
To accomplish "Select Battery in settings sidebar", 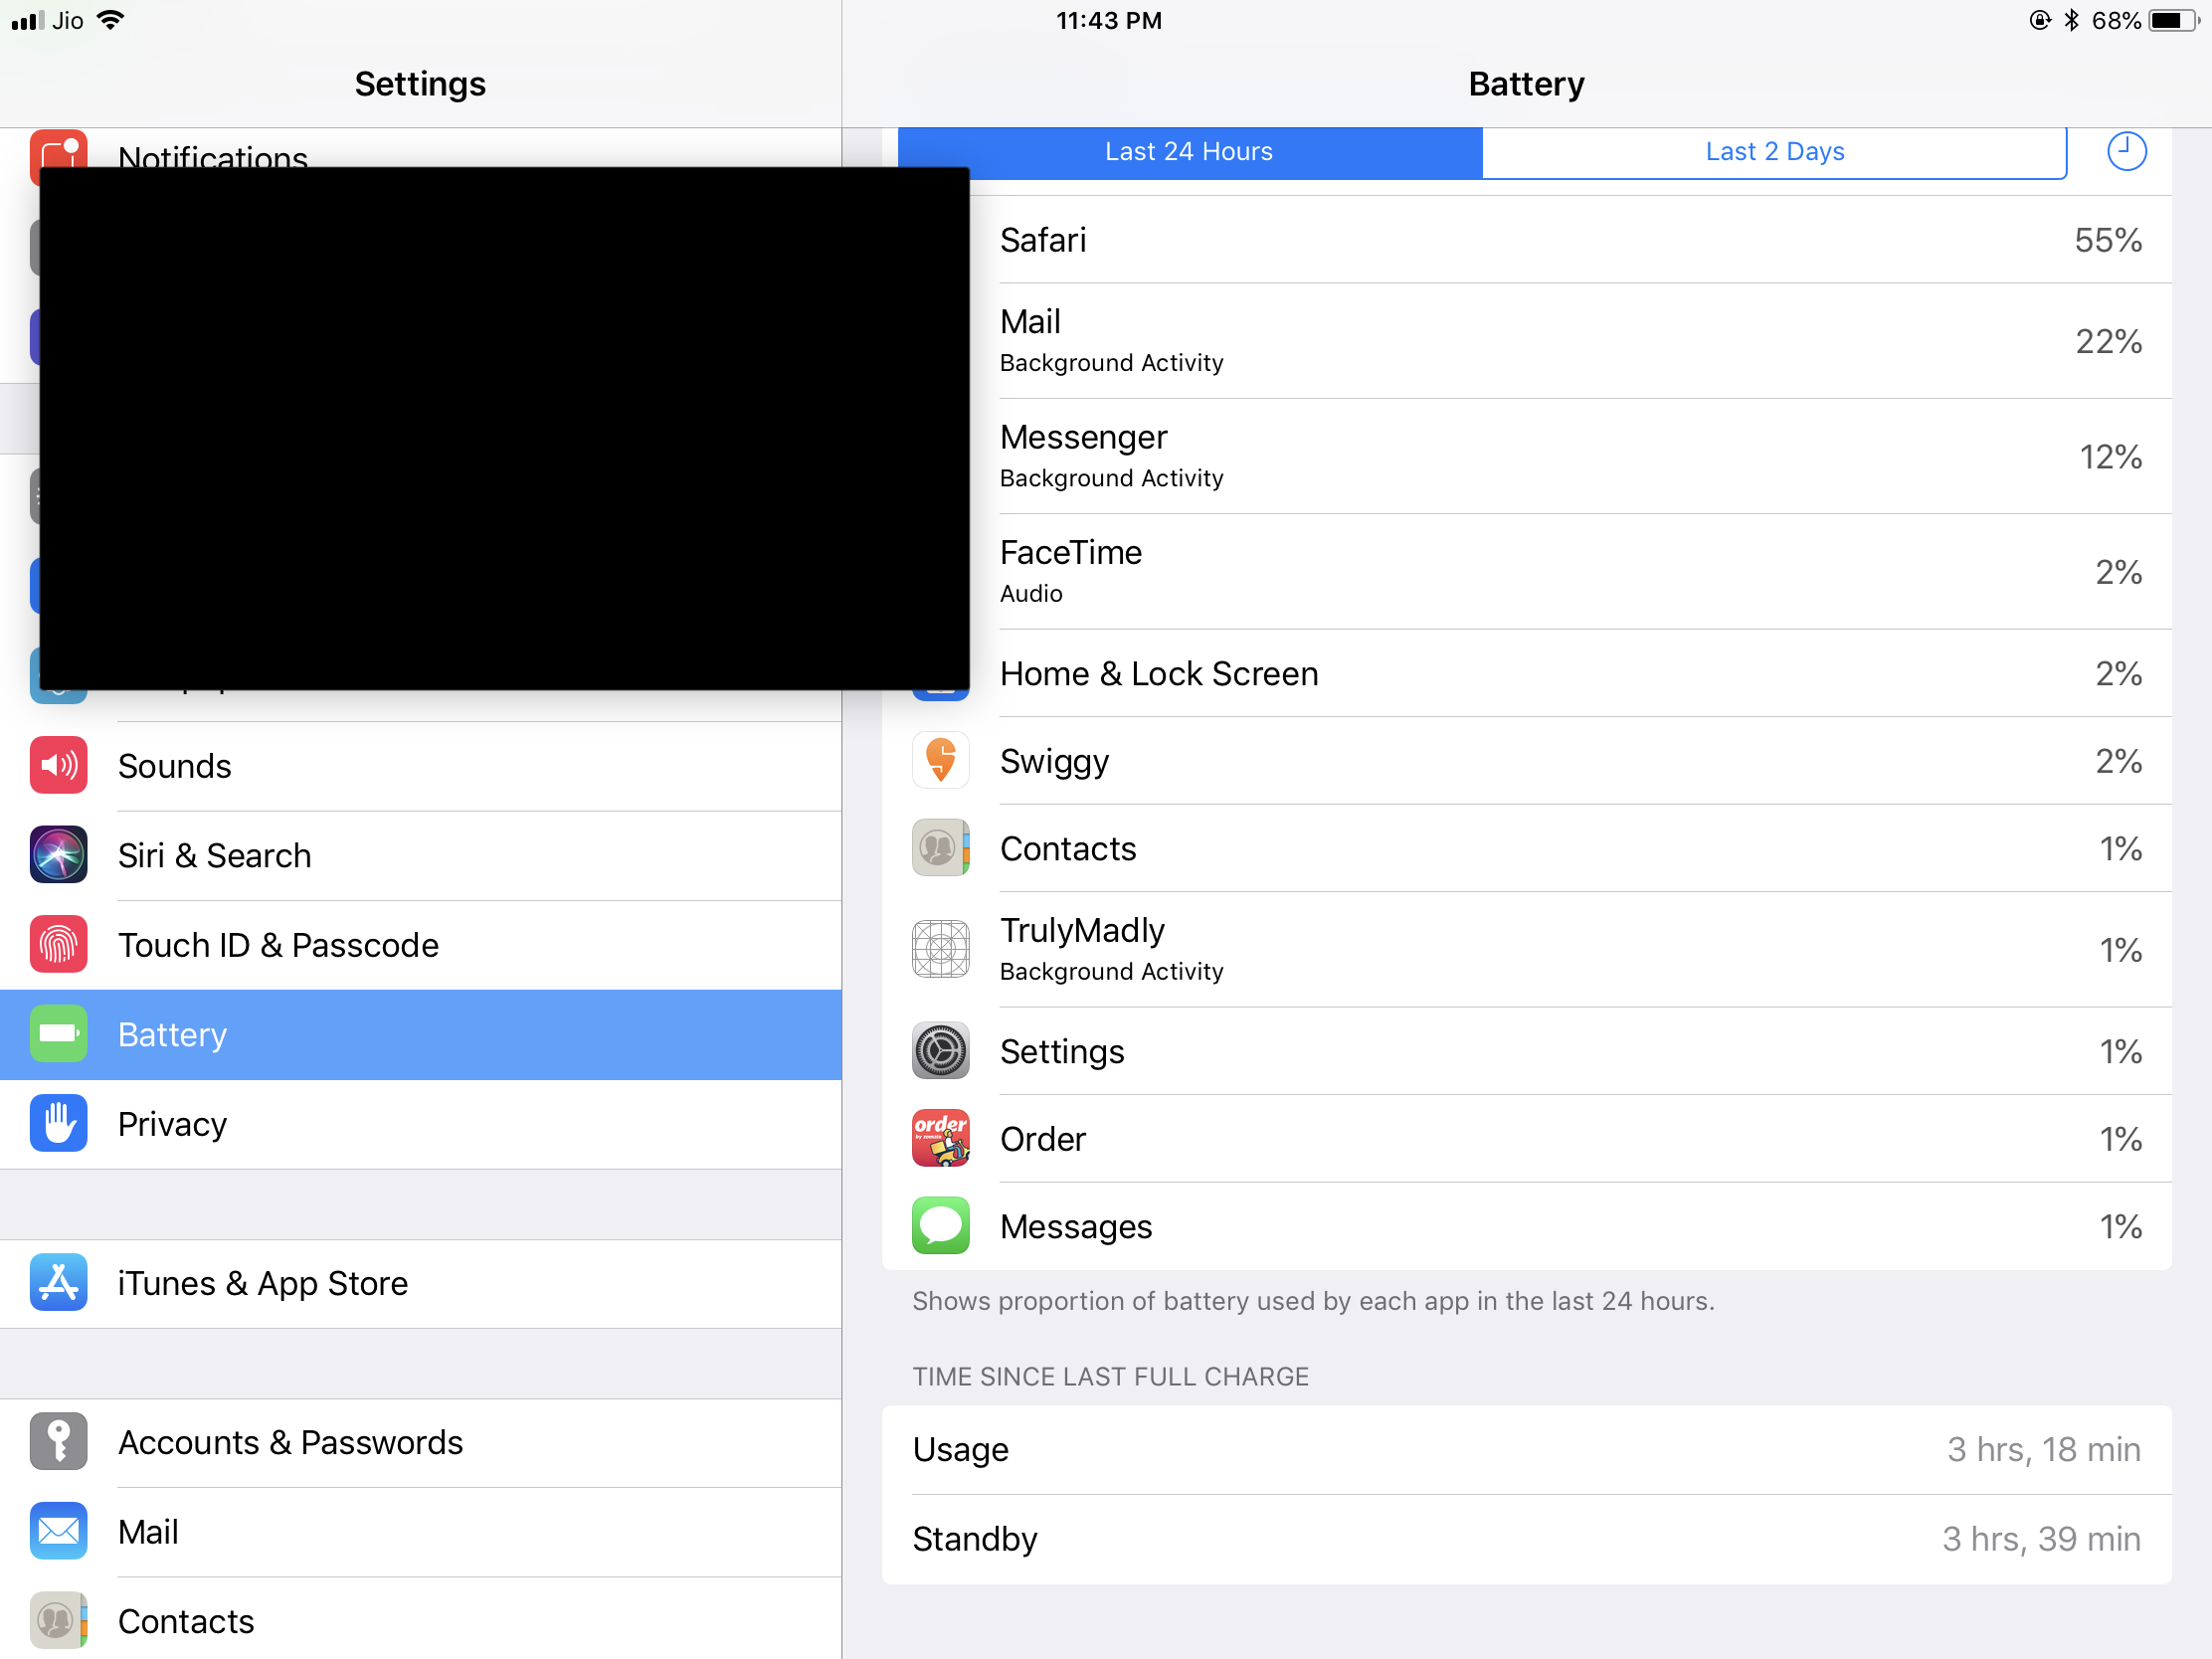I will [x=420, y=1035].
